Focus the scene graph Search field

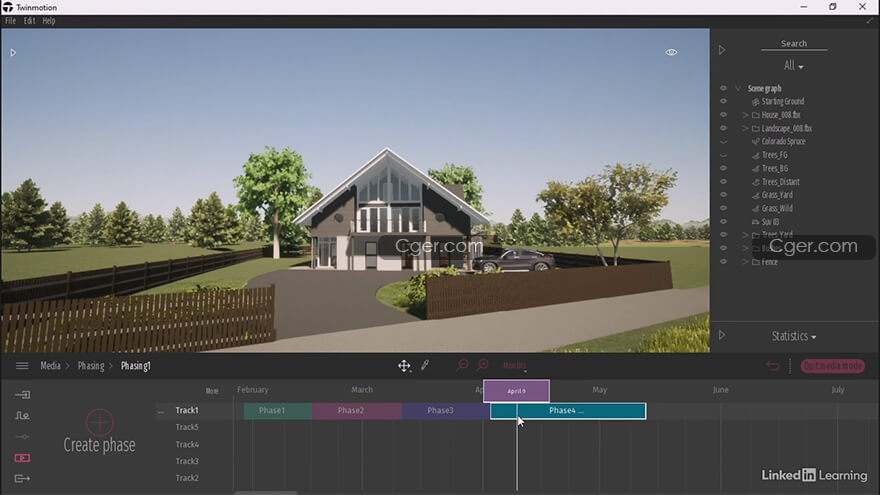(794, 44)
